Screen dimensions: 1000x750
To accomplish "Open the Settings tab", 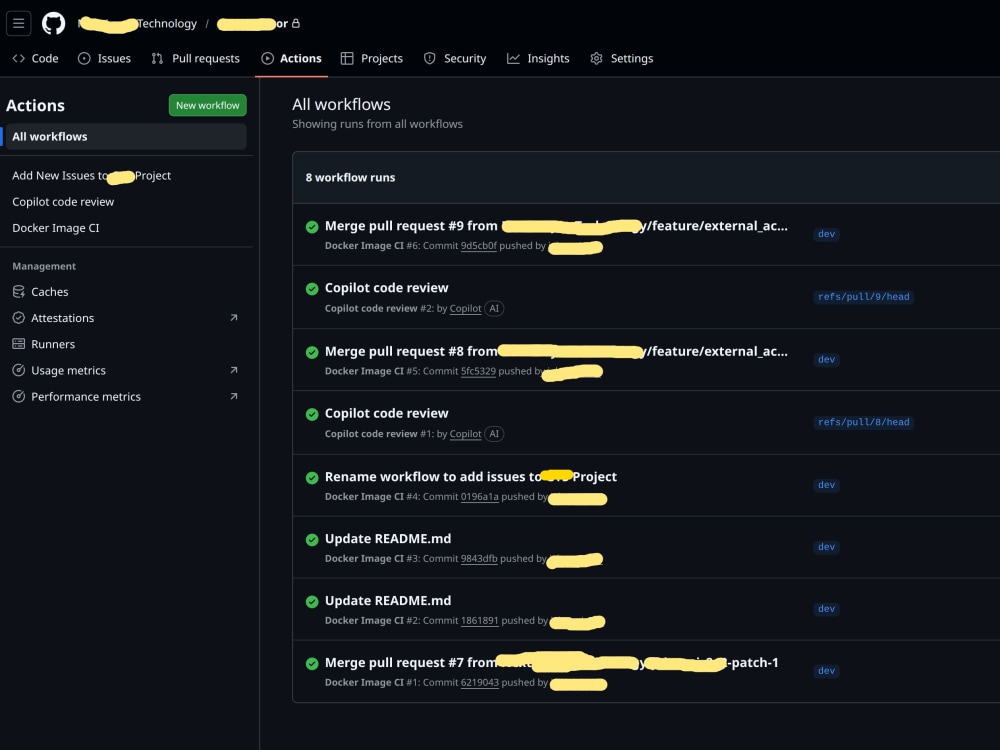I will [622, 59].
